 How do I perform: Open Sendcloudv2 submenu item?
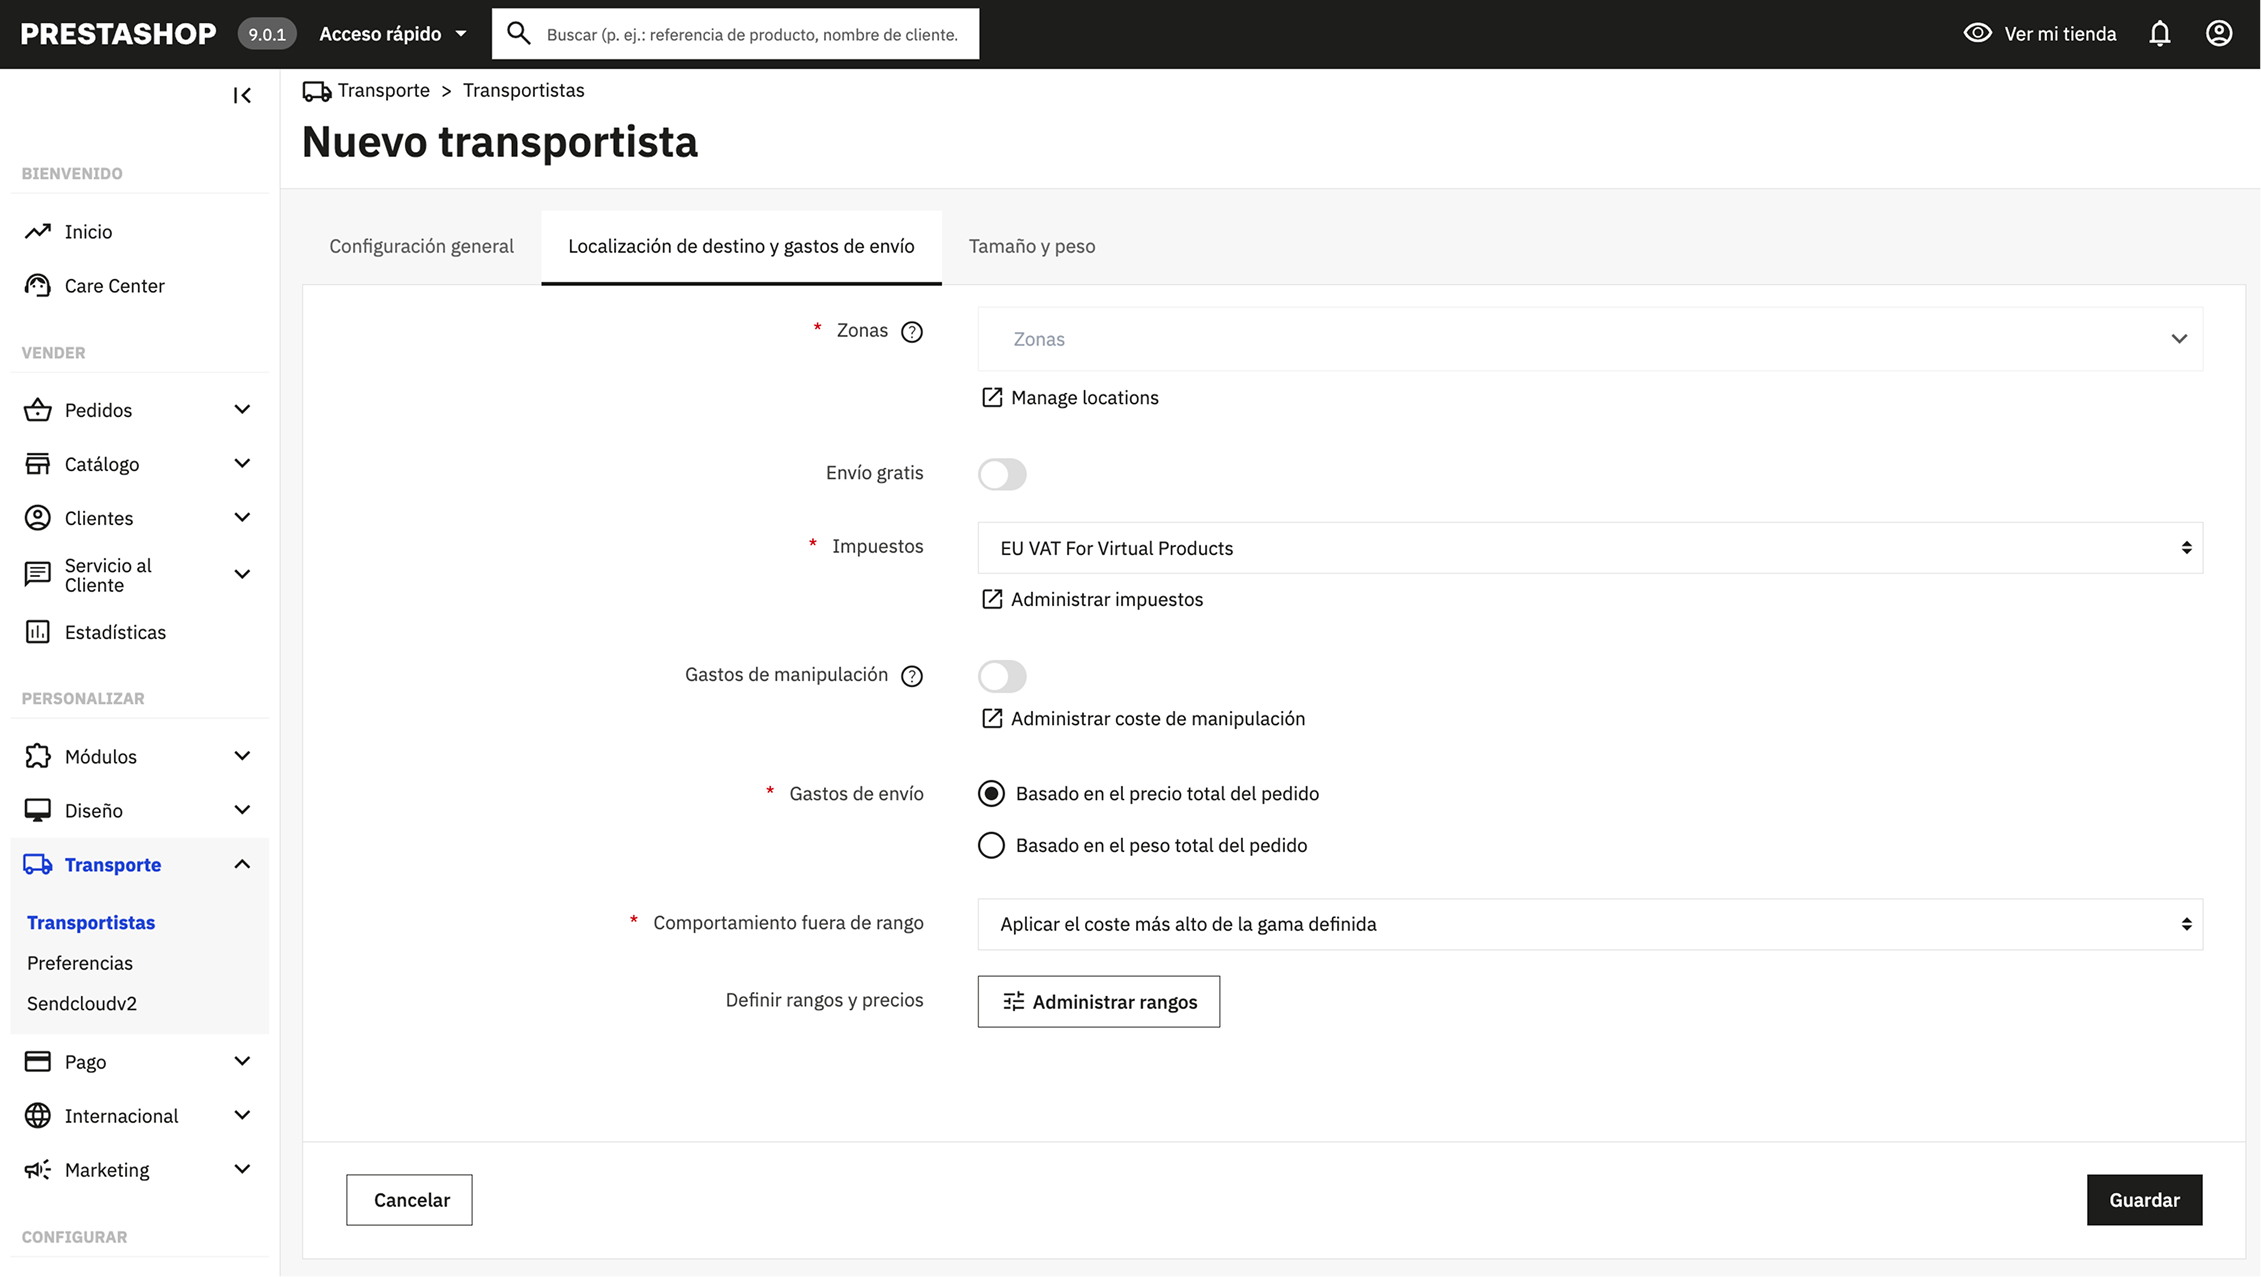[x=82, y=1003]
